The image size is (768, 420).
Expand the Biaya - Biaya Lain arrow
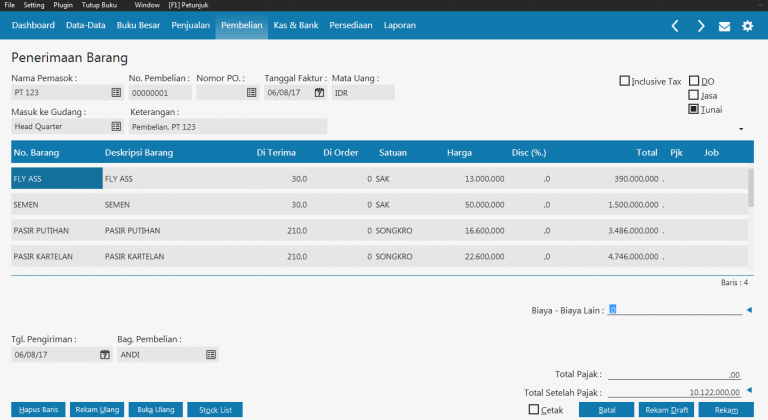click(x=749, y=310)
